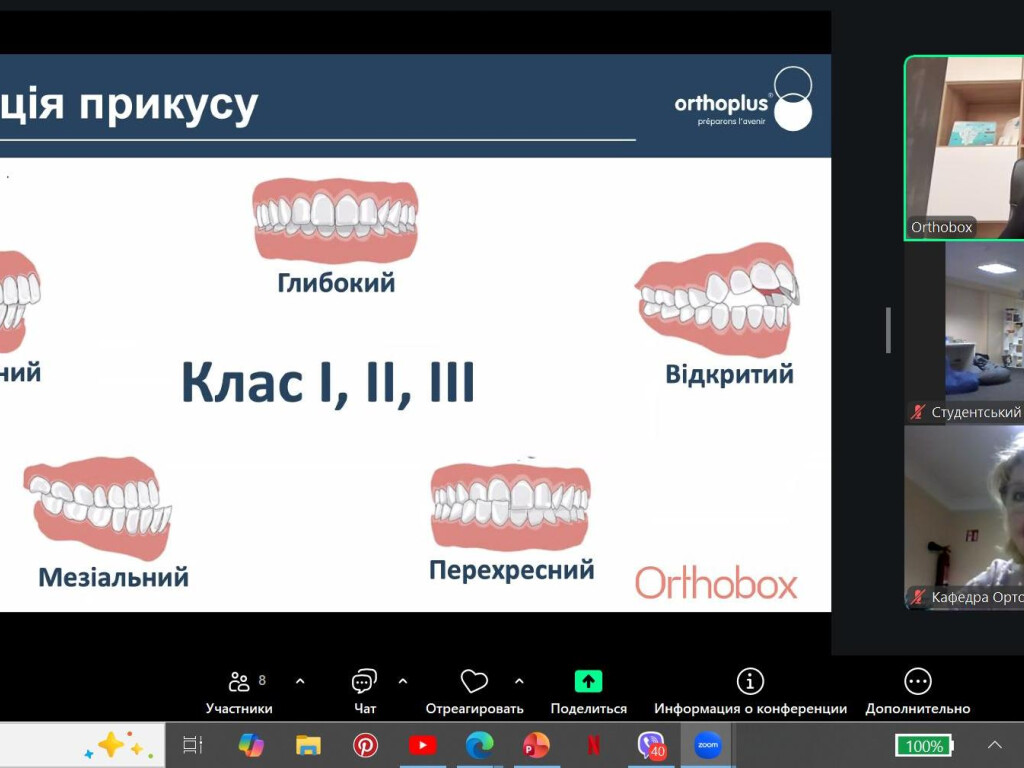
Task: Open the Дополнительно ellipsis menu
Action: click(x=918, y=680)
